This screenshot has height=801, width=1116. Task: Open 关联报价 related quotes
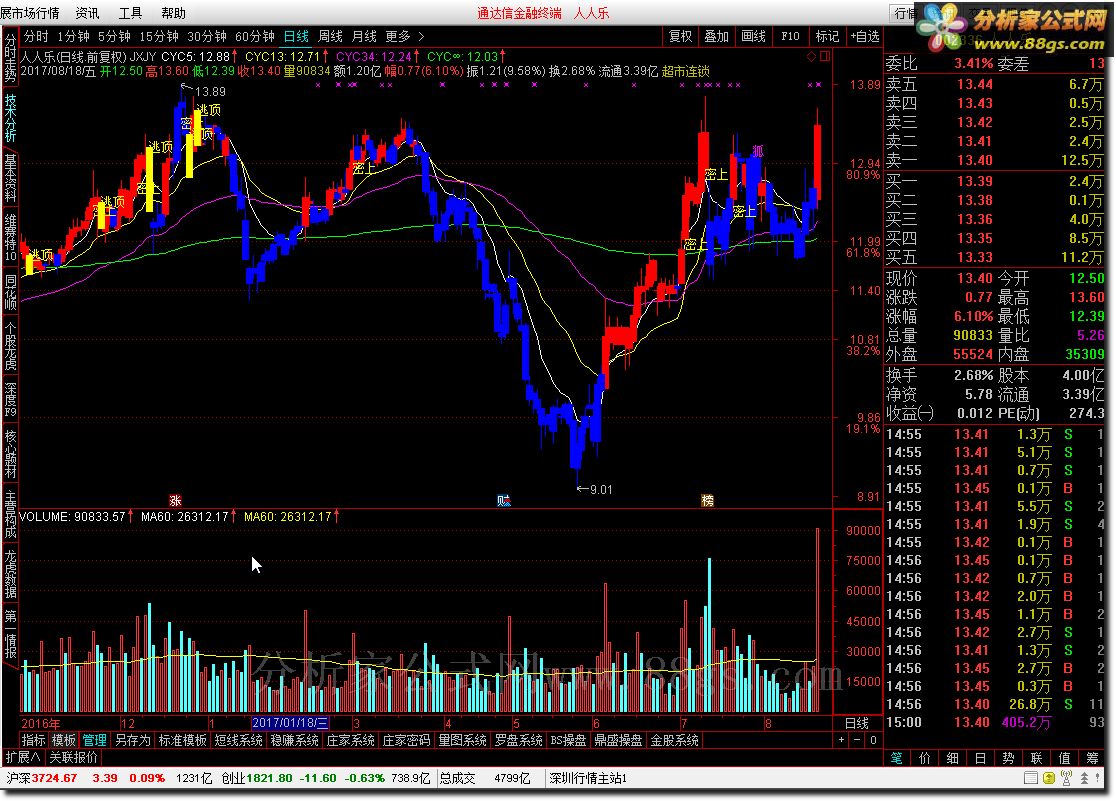click(x=73, y=757)
